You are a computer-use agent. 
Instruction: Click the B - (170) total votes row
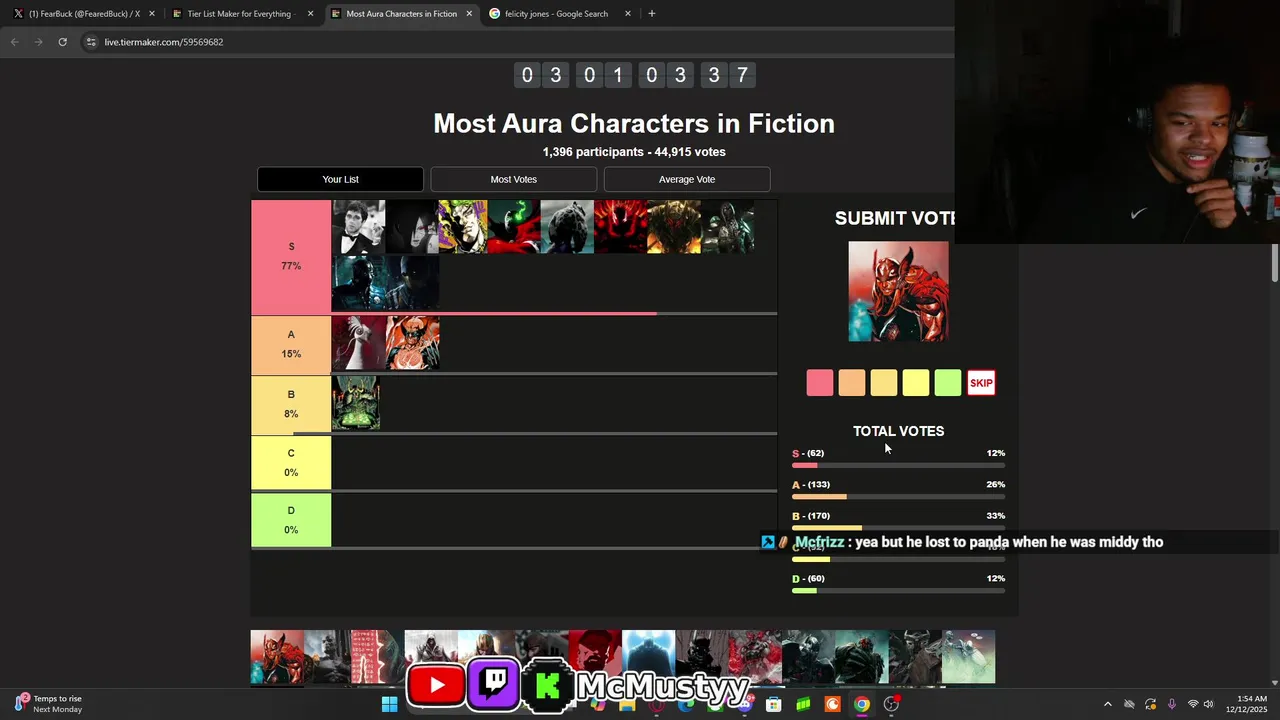pos(898,520)
